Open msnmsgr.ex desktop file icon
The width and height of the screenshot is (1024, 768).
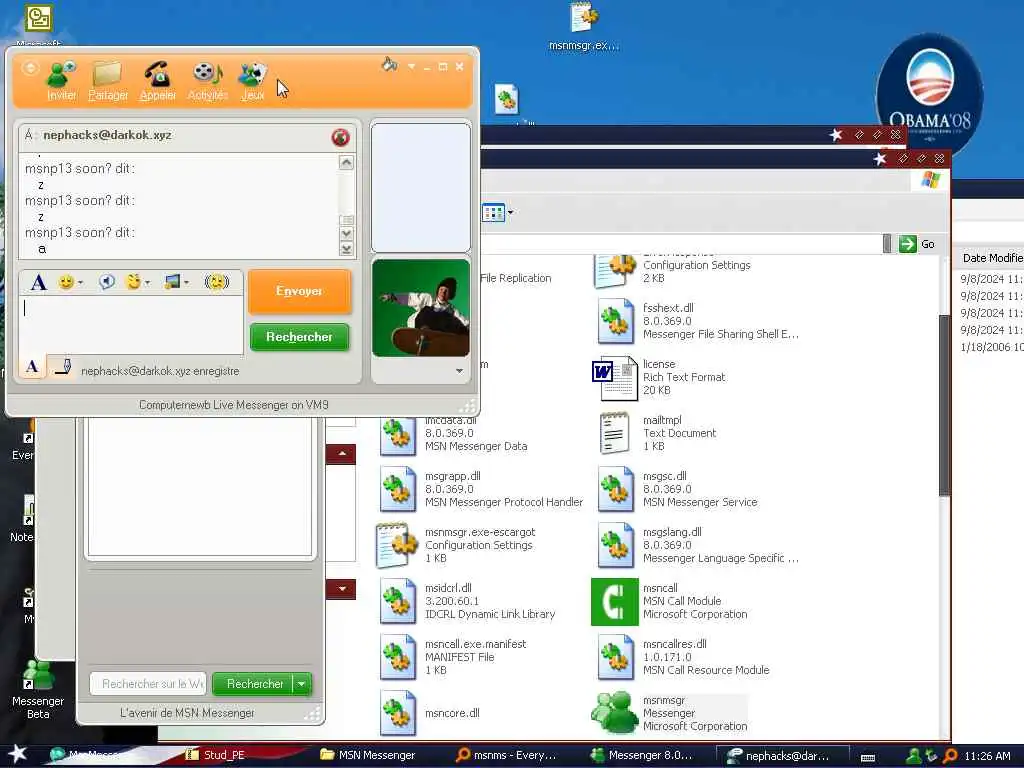point(584,26)
